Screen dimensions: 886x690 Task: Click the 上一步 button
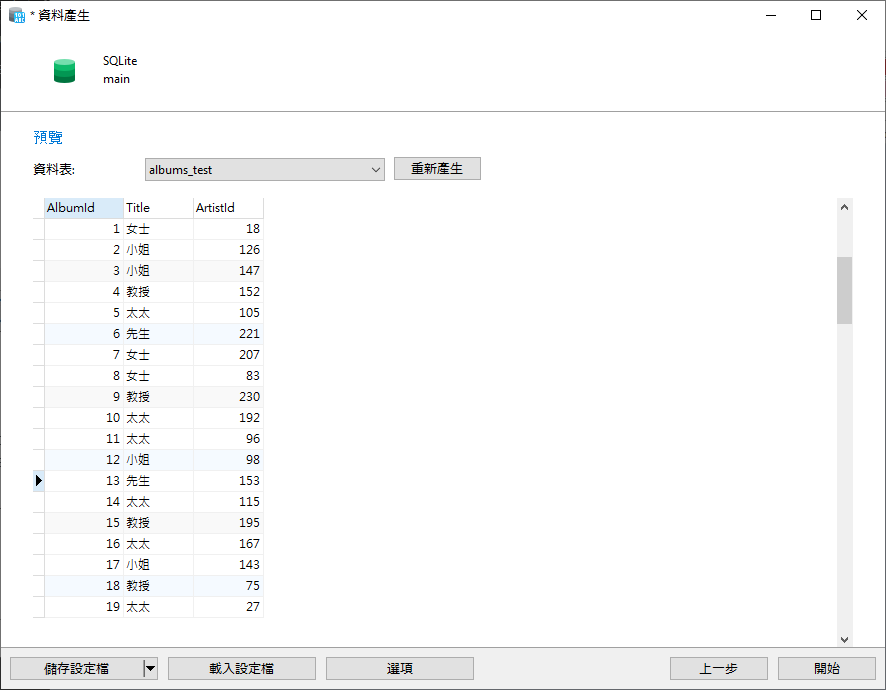718,668
